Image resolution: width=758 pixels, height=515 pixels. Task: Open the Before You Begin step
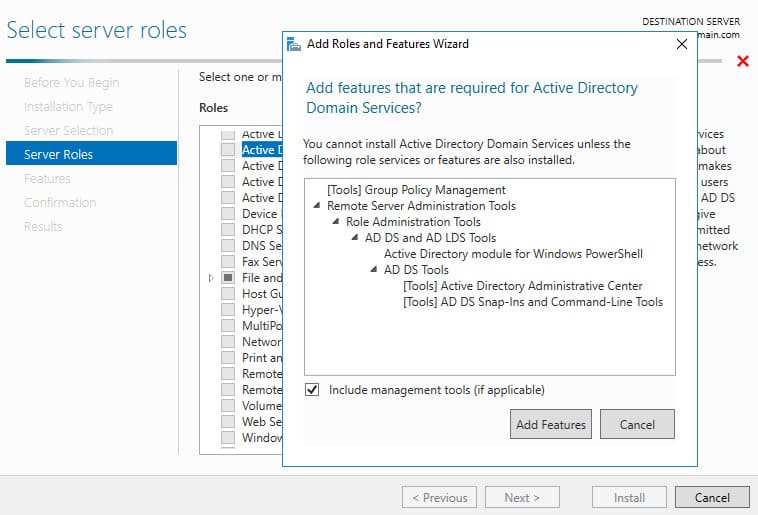pyautogui.click(x=72, y=83)
